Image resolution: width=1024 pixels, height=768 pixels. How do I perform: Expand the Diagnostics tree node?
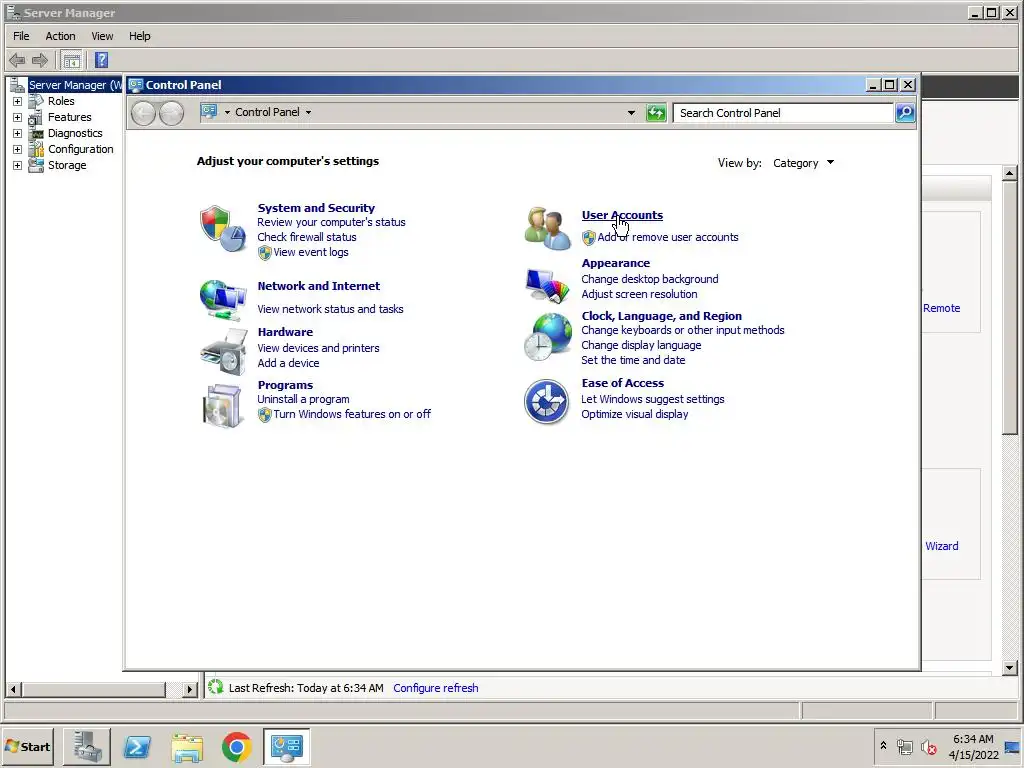[17, 133]
